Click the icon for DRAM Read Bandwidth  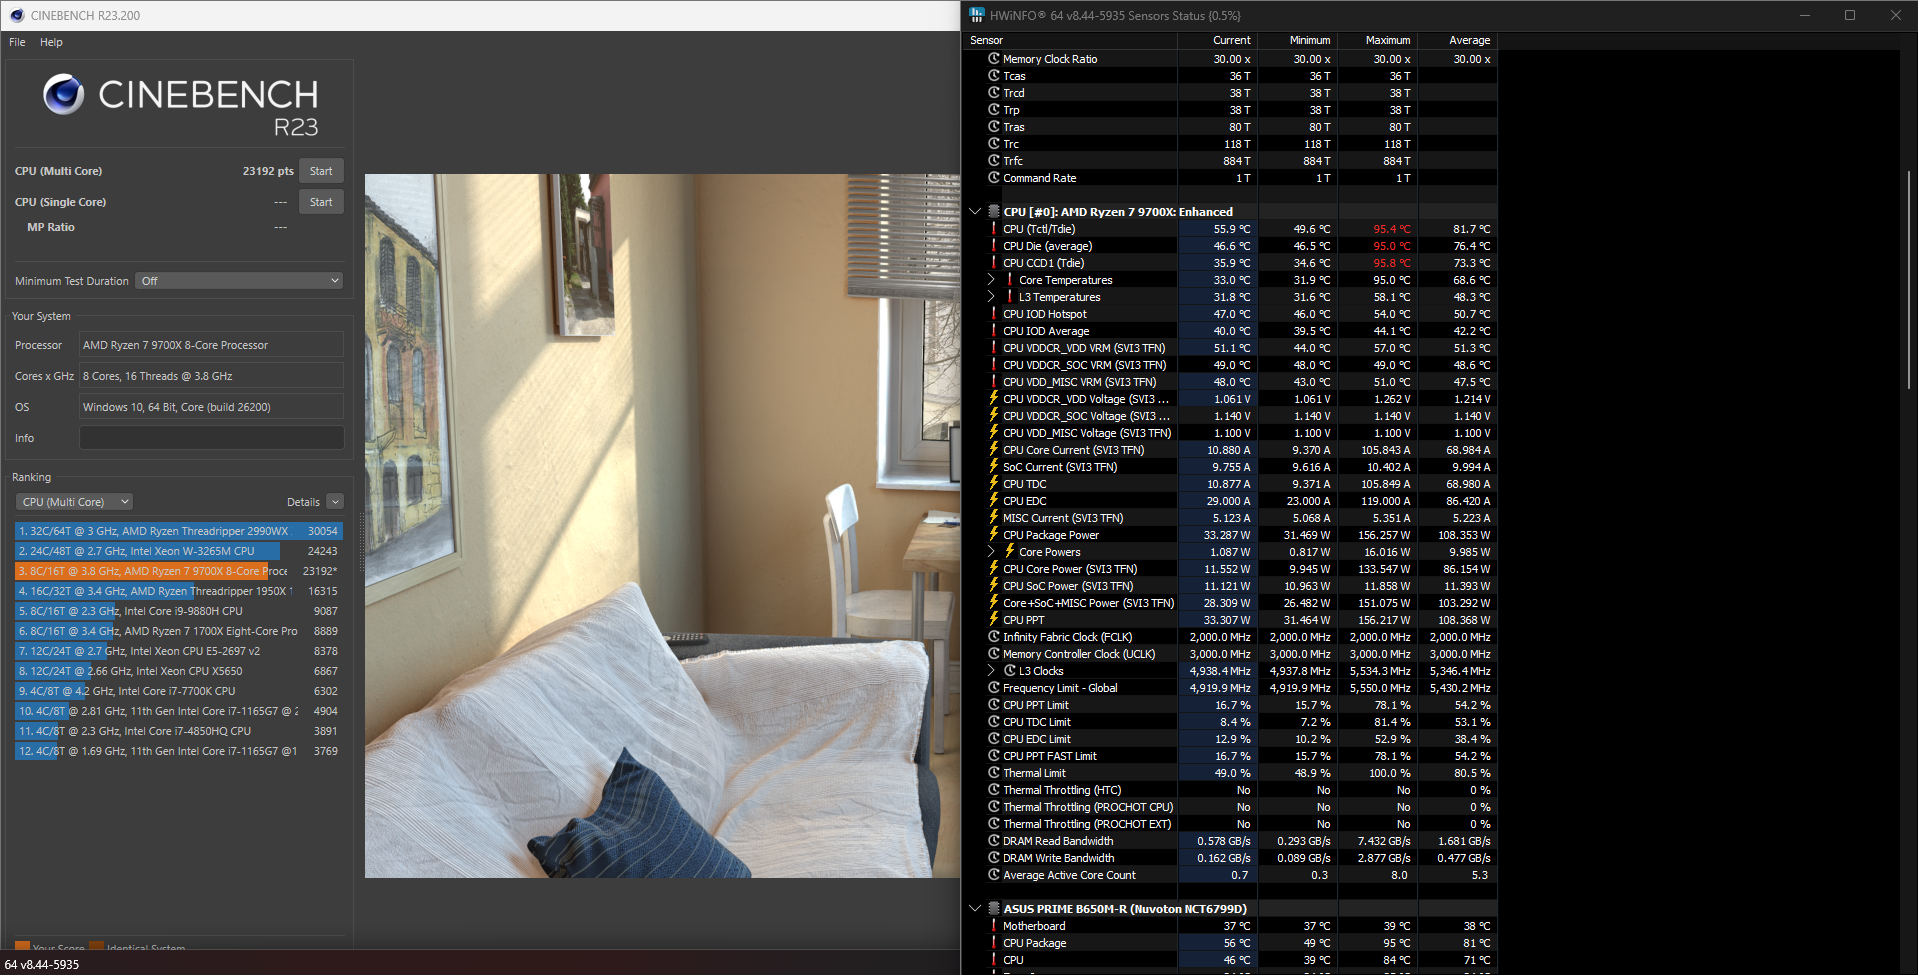(x=994, y=841)
